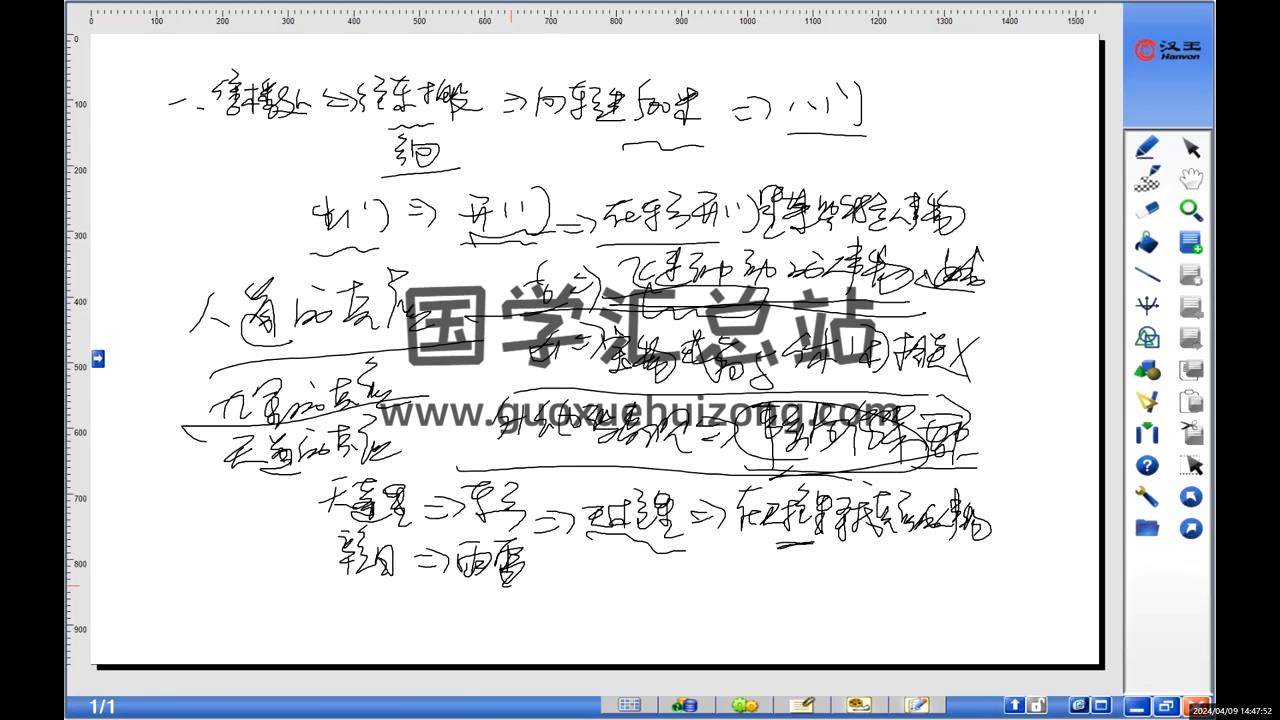
Task: Click the round up-right arrow button
Action: pos(1191,528)
